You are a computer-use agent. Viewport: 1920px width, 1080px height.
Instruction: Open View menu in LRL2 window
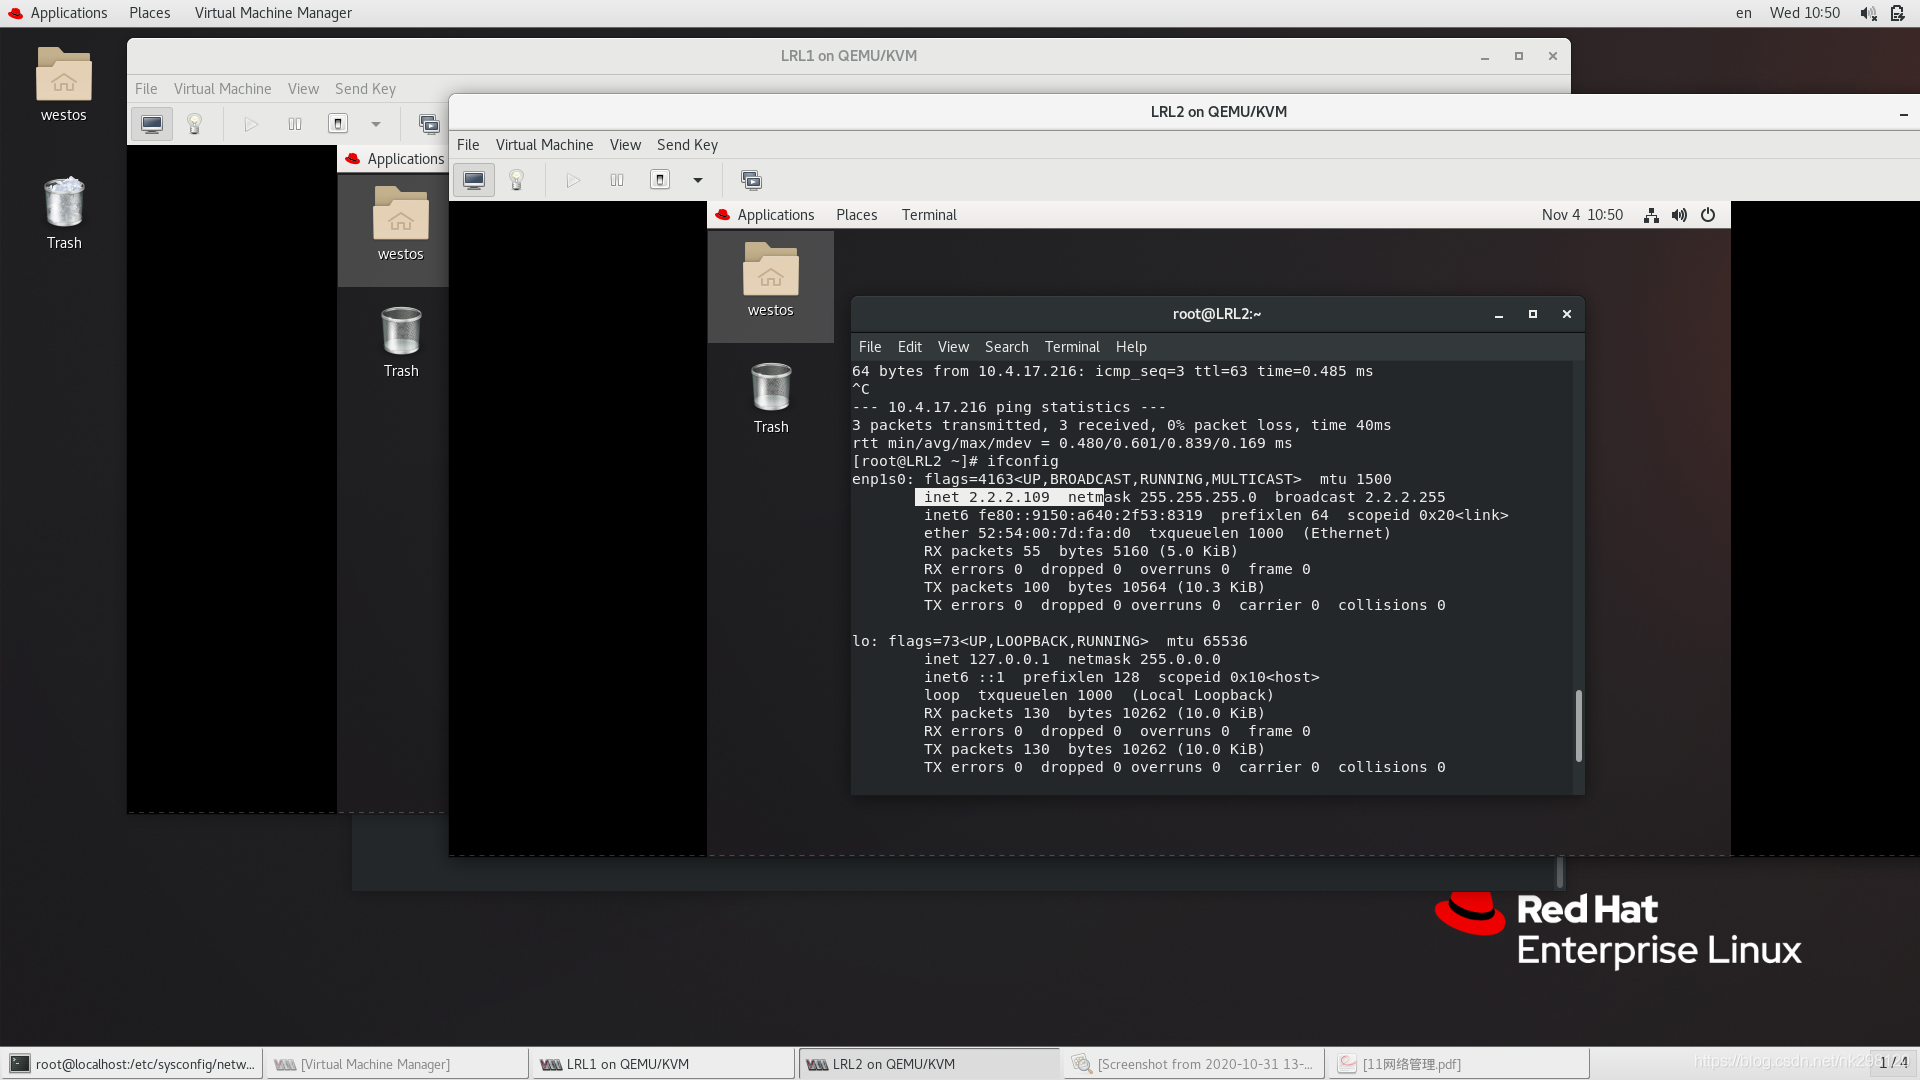(625, 145)
